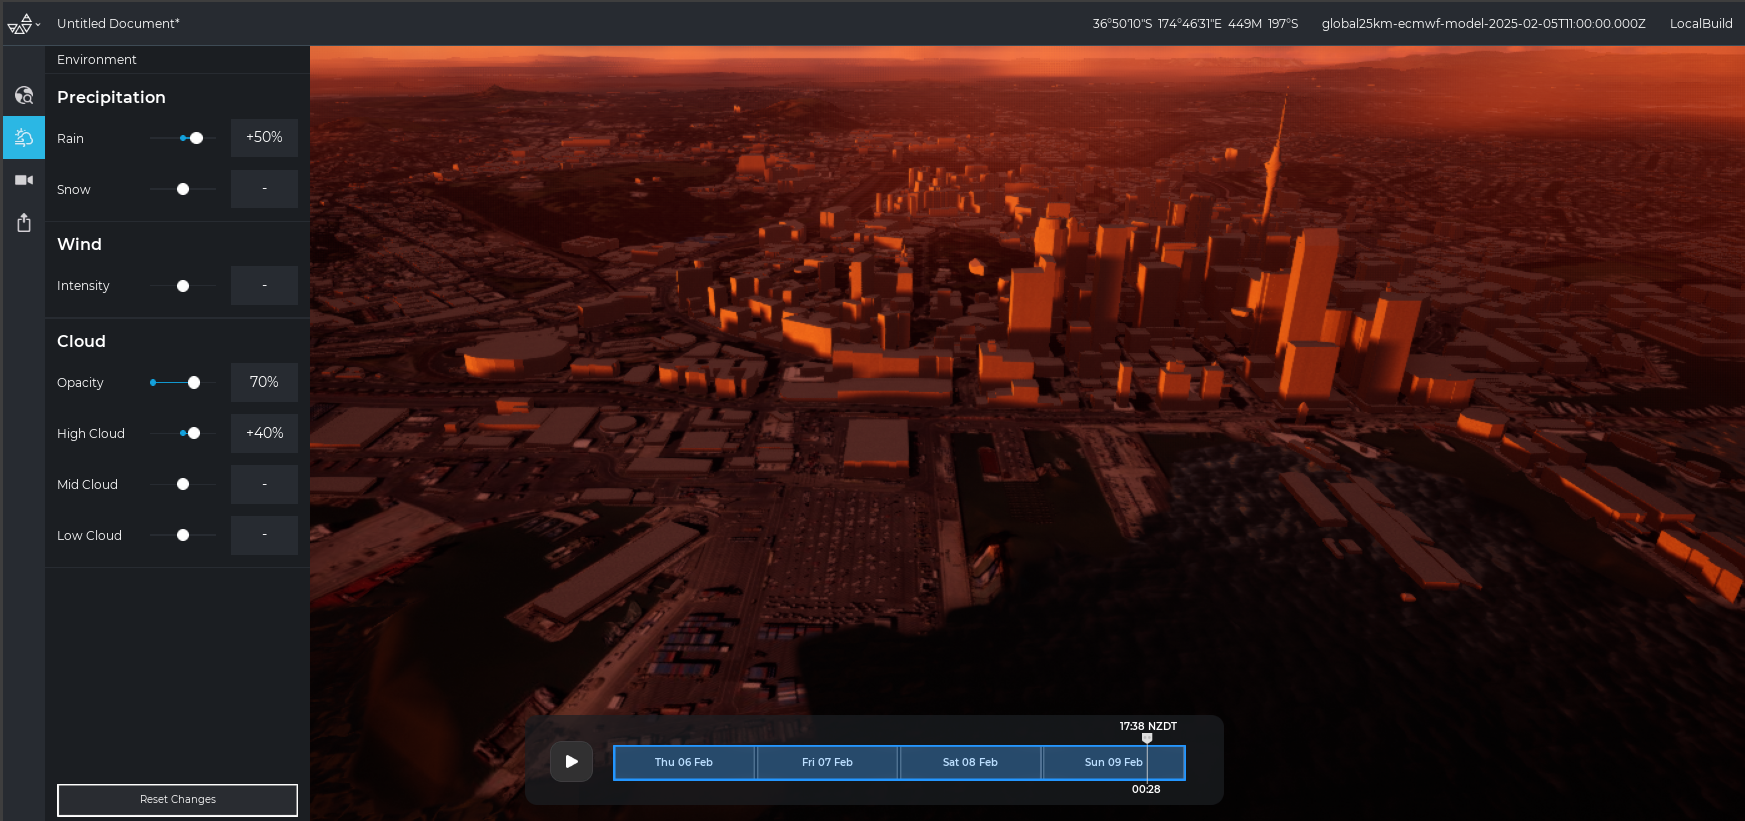Edit the Wind Intensity value field
Viewport: 1745px width, 821px height.
(264, 286)
